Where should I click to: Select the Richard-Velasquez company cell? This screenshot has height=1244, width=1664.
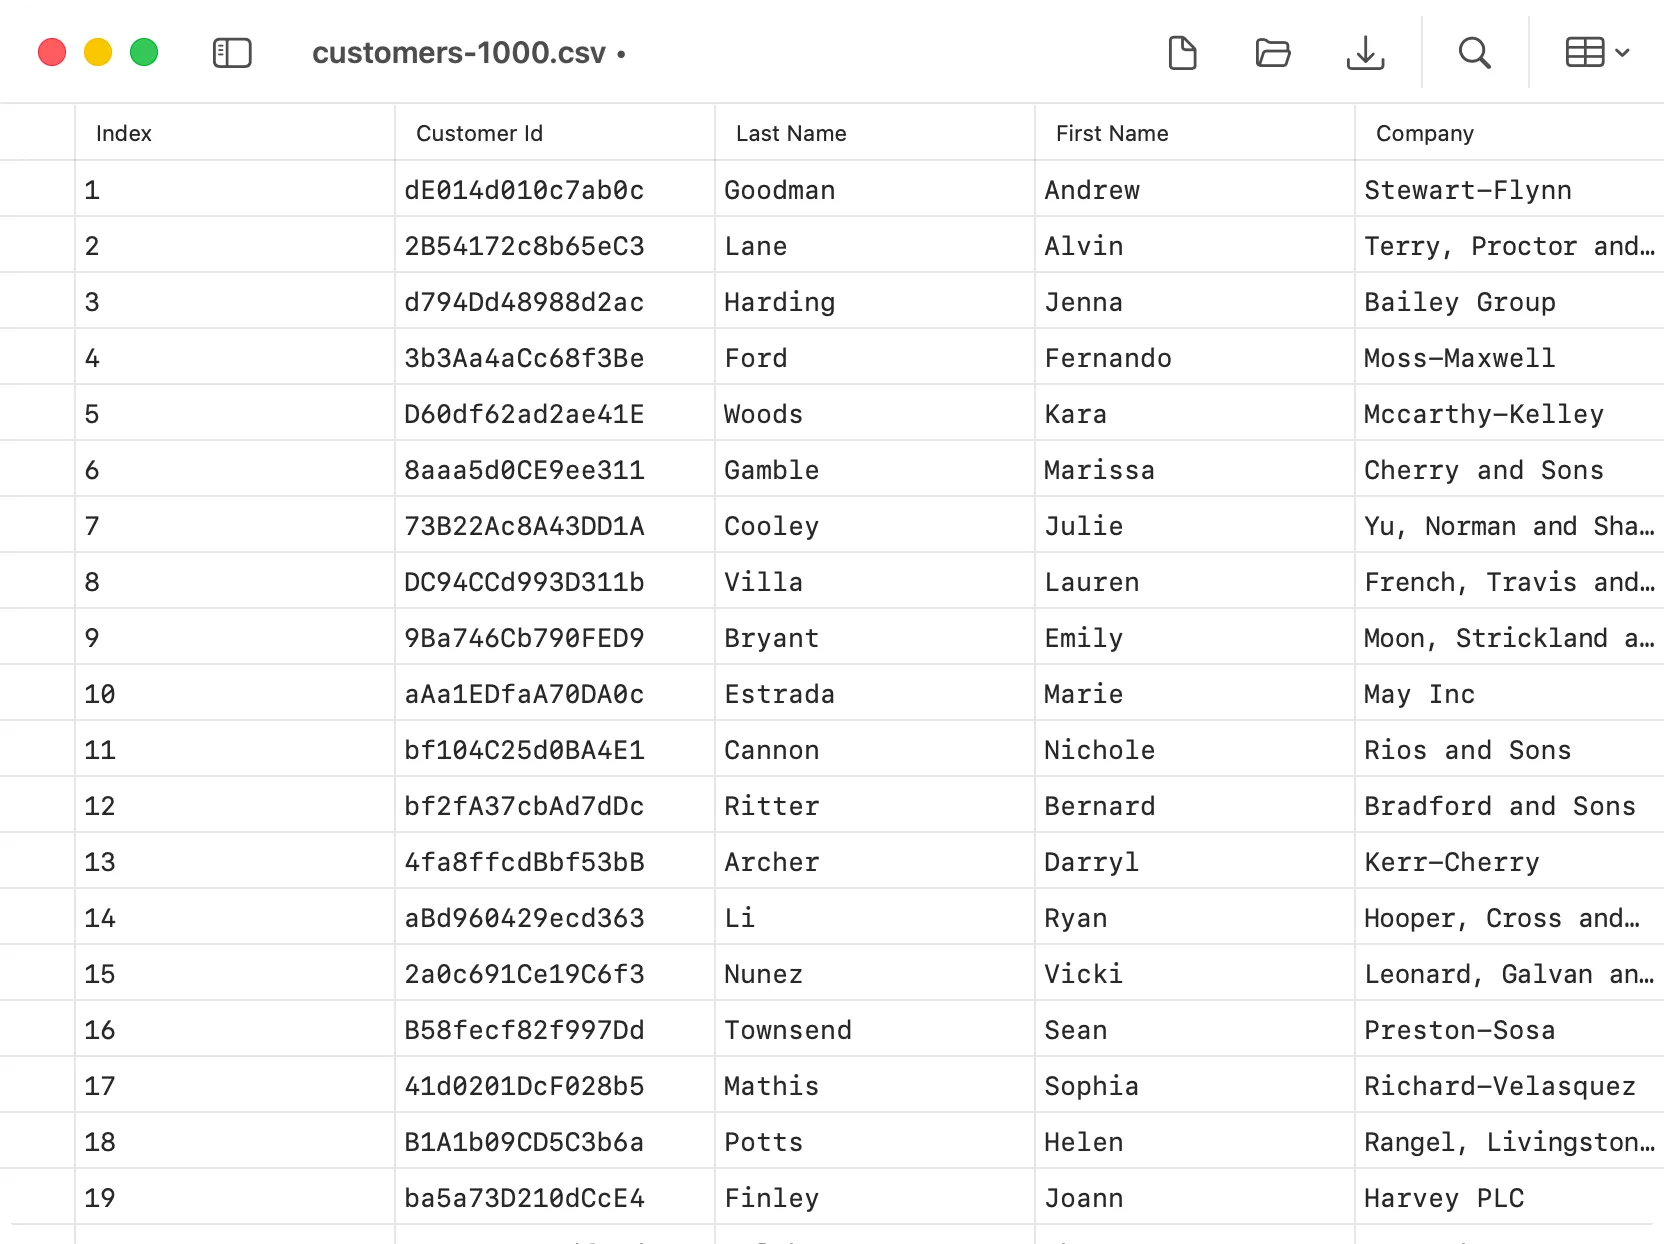(1510, 1085)
